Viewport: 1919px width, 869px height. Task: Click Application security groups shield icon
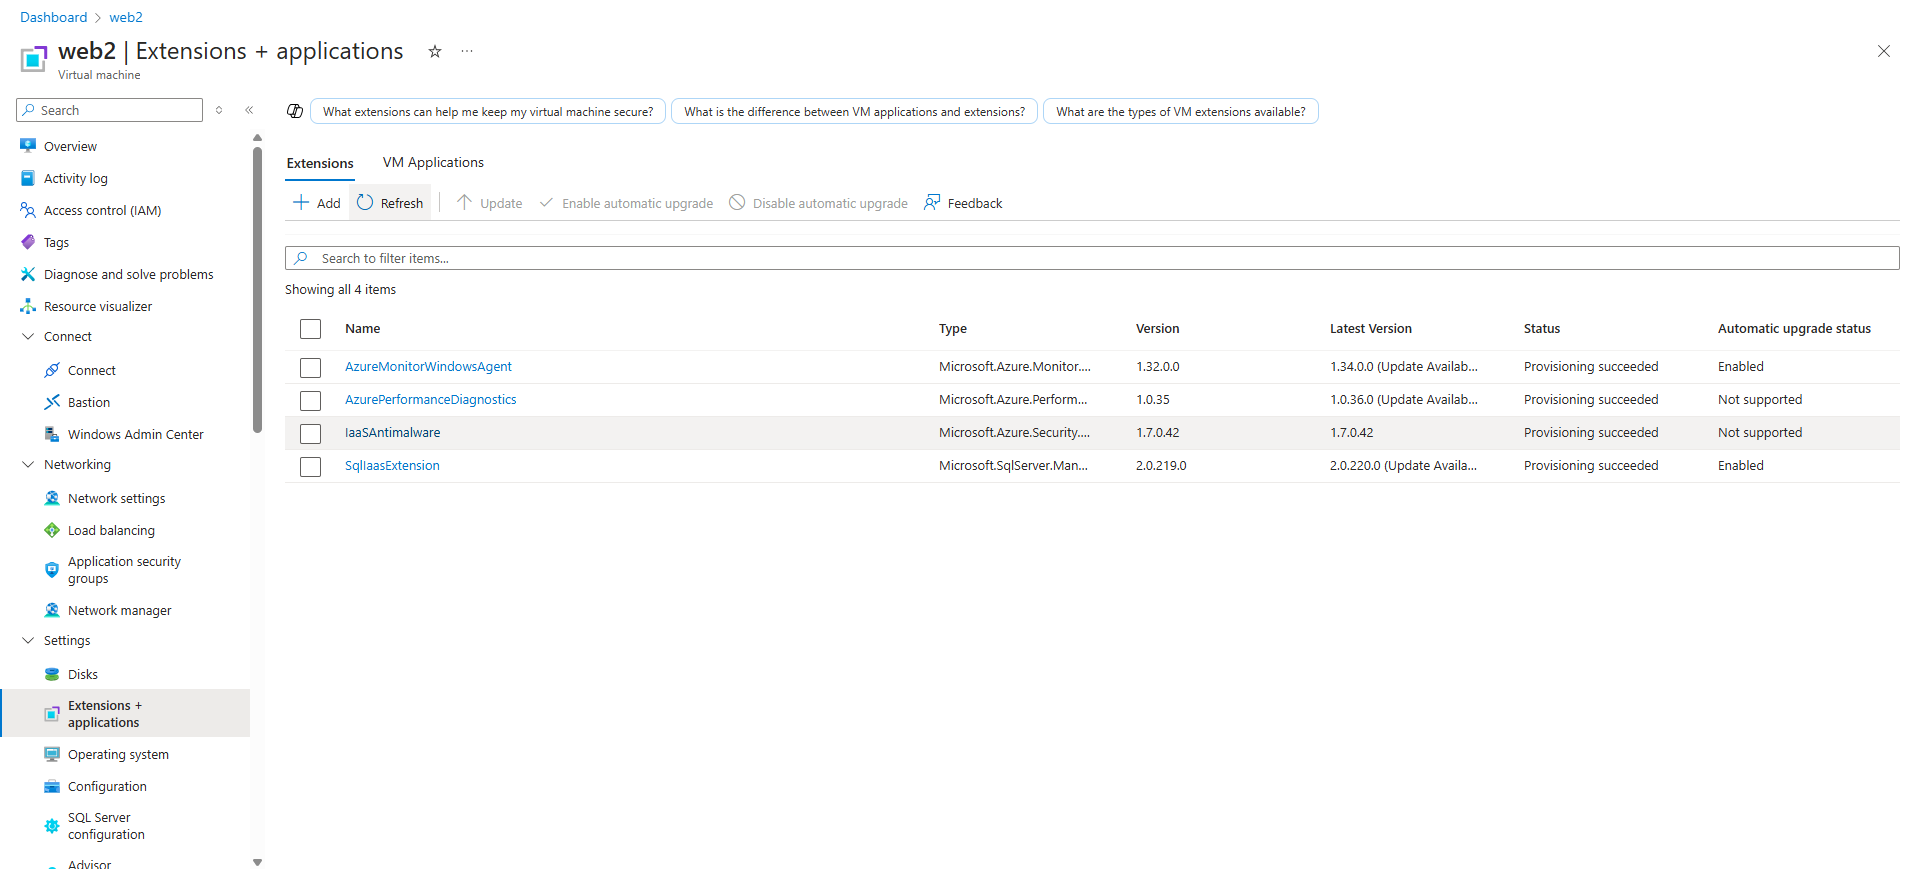tap(52, 570)
